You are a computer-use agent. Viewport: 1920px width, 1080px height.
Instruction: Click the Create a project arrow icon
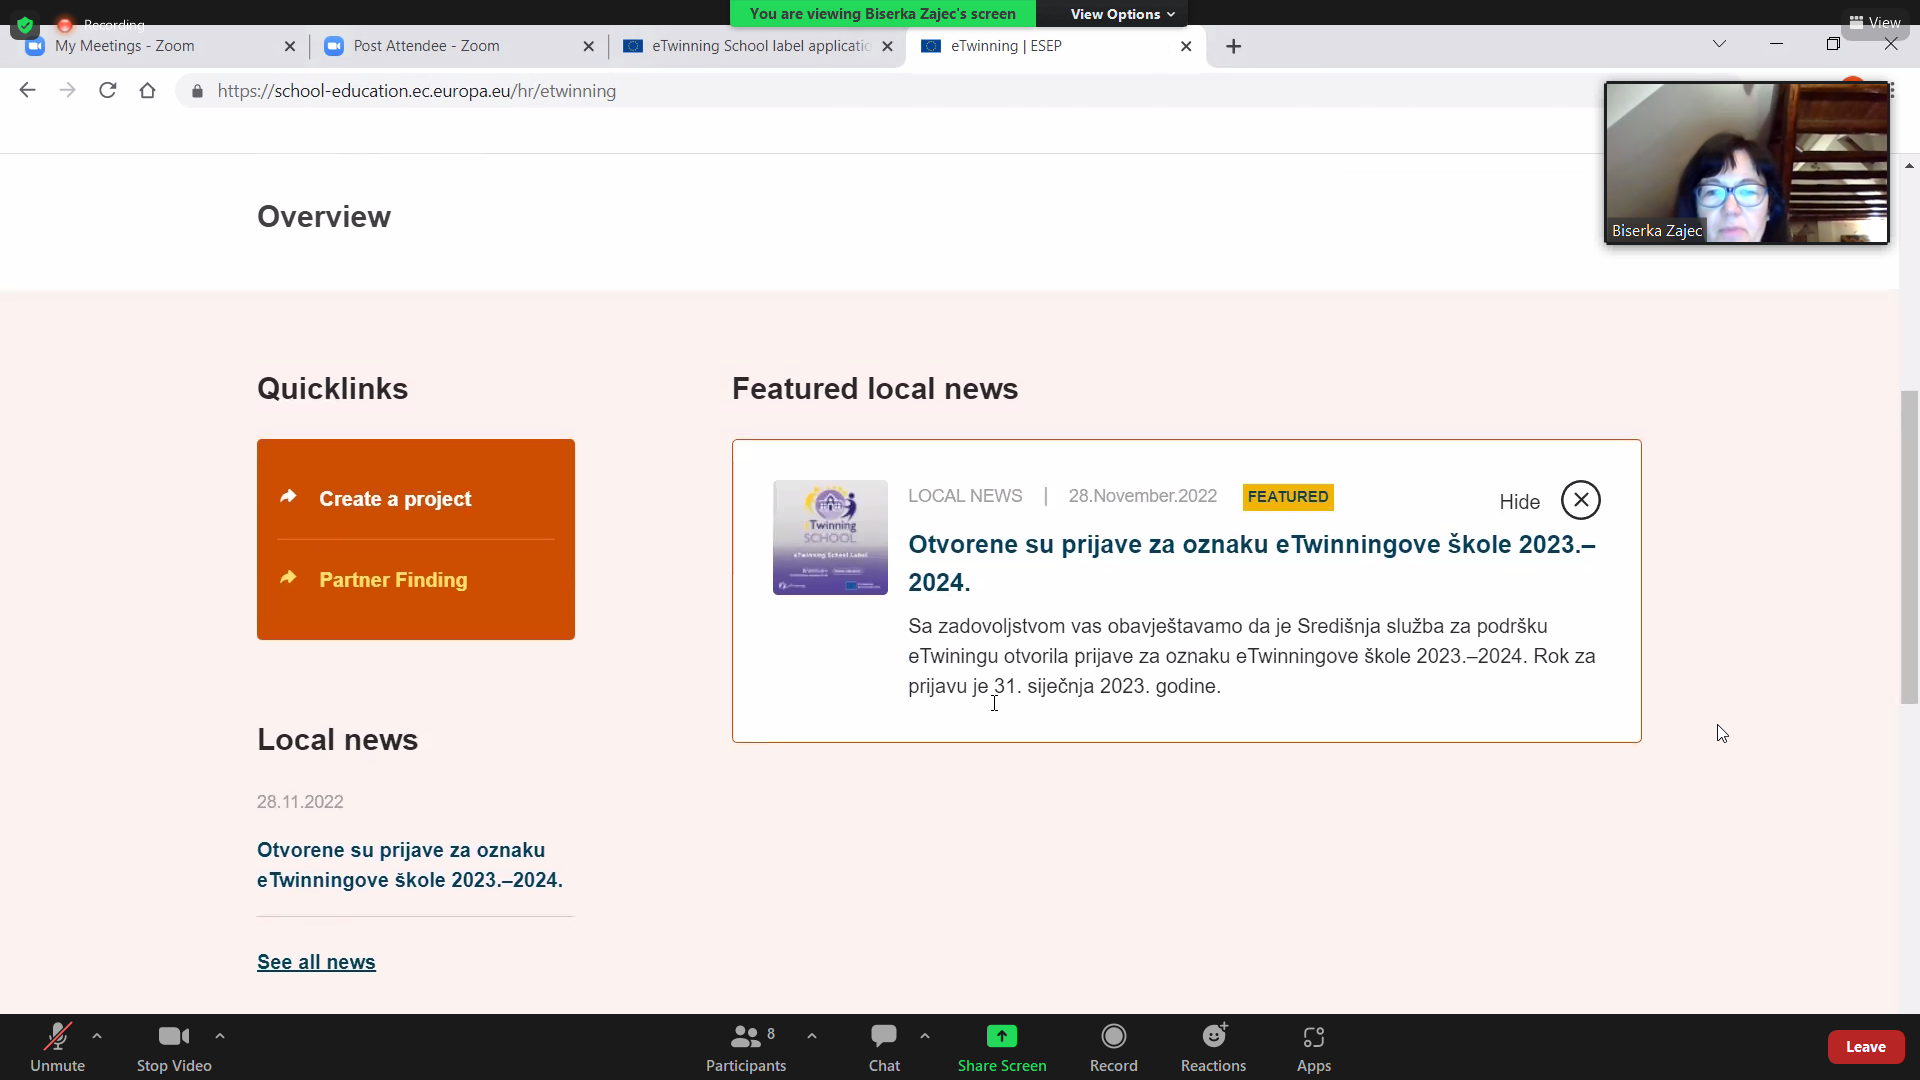289,496
